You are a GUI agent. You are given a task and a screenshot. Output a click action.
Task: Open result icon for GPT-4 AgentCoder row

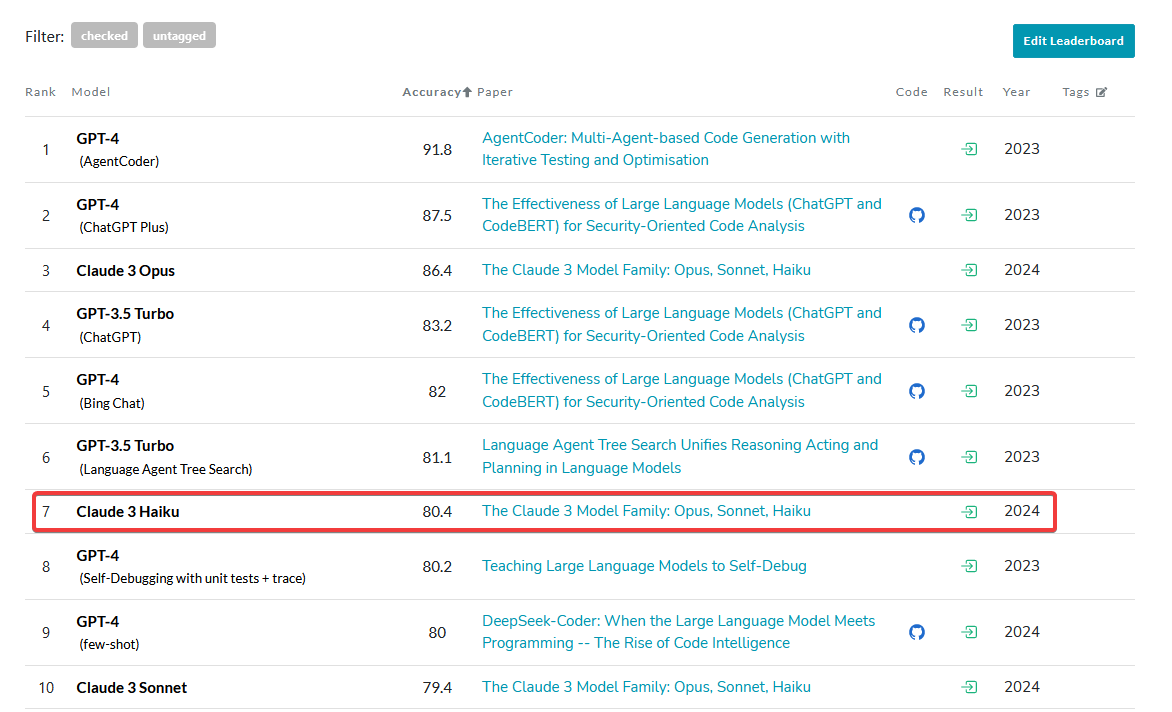pyautogui.click(x=969, y=149)
